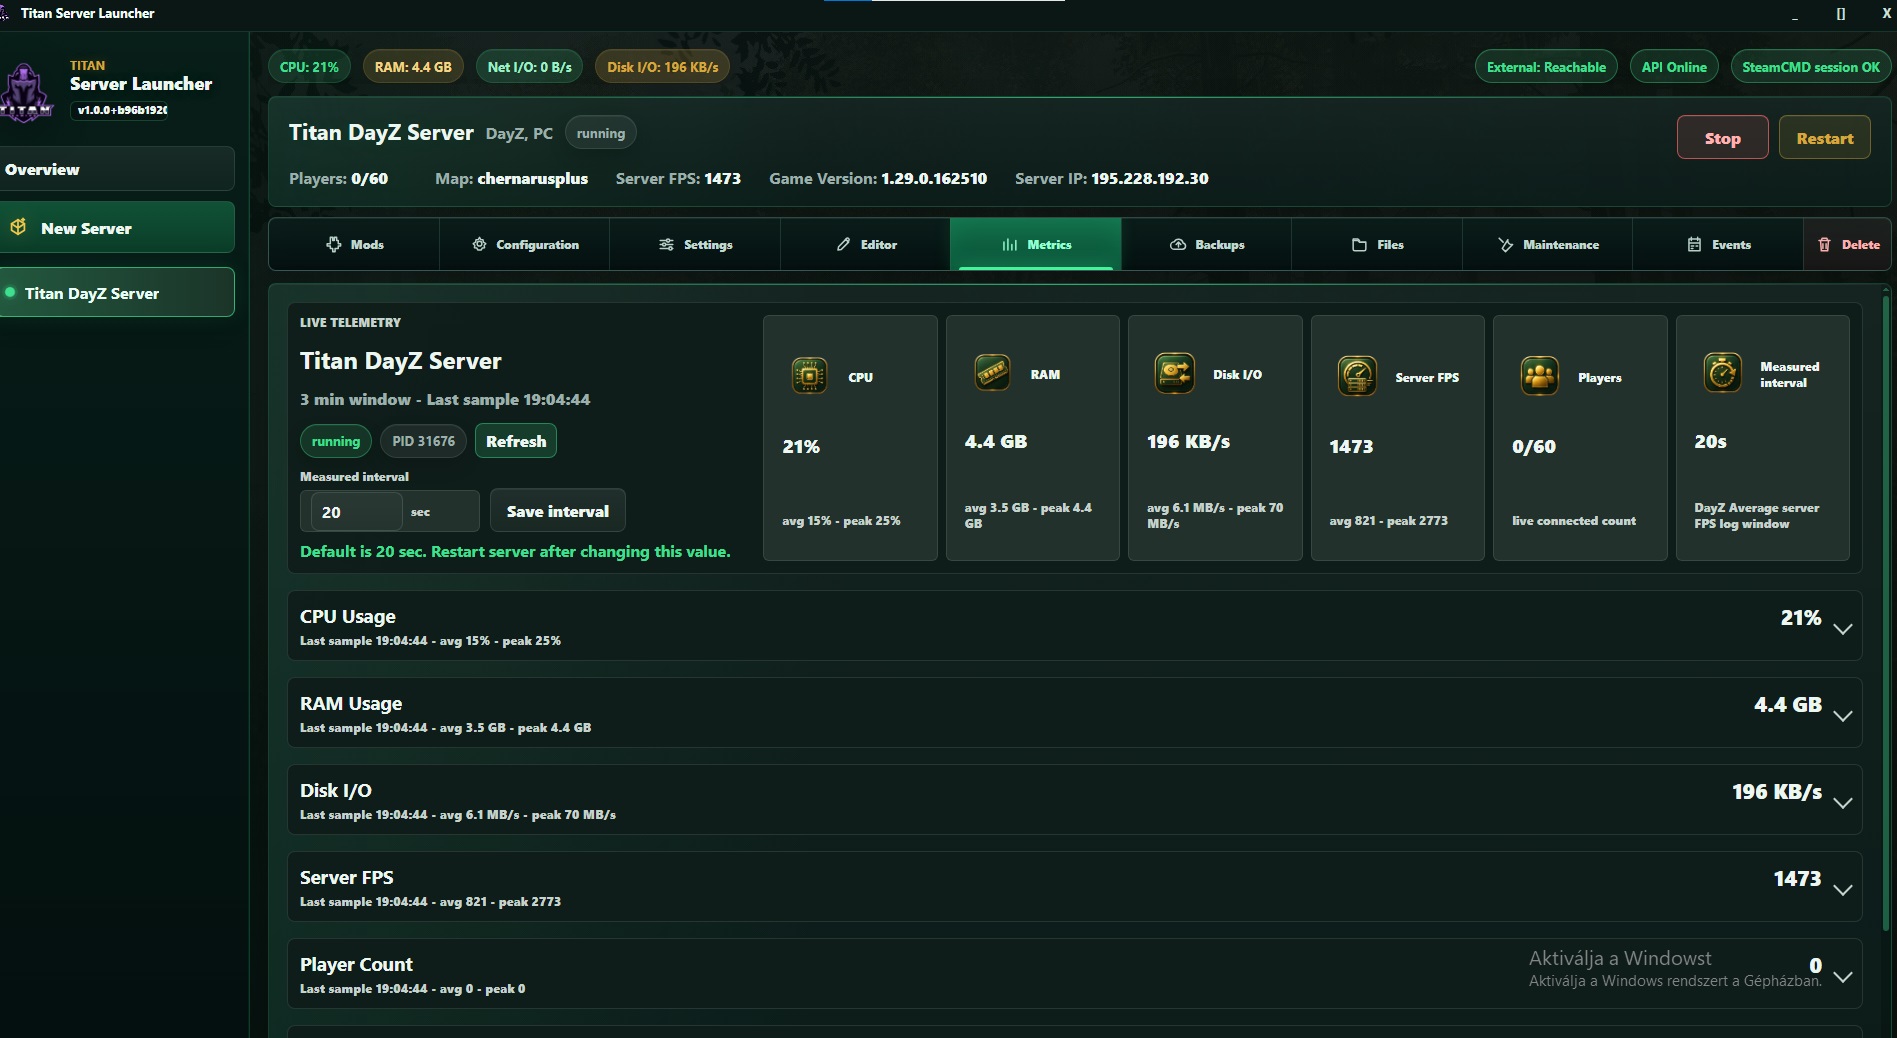1897x1038 pixels.
Task: Click the Metrics bar chart icon
Action: (x=1010, y=244)
